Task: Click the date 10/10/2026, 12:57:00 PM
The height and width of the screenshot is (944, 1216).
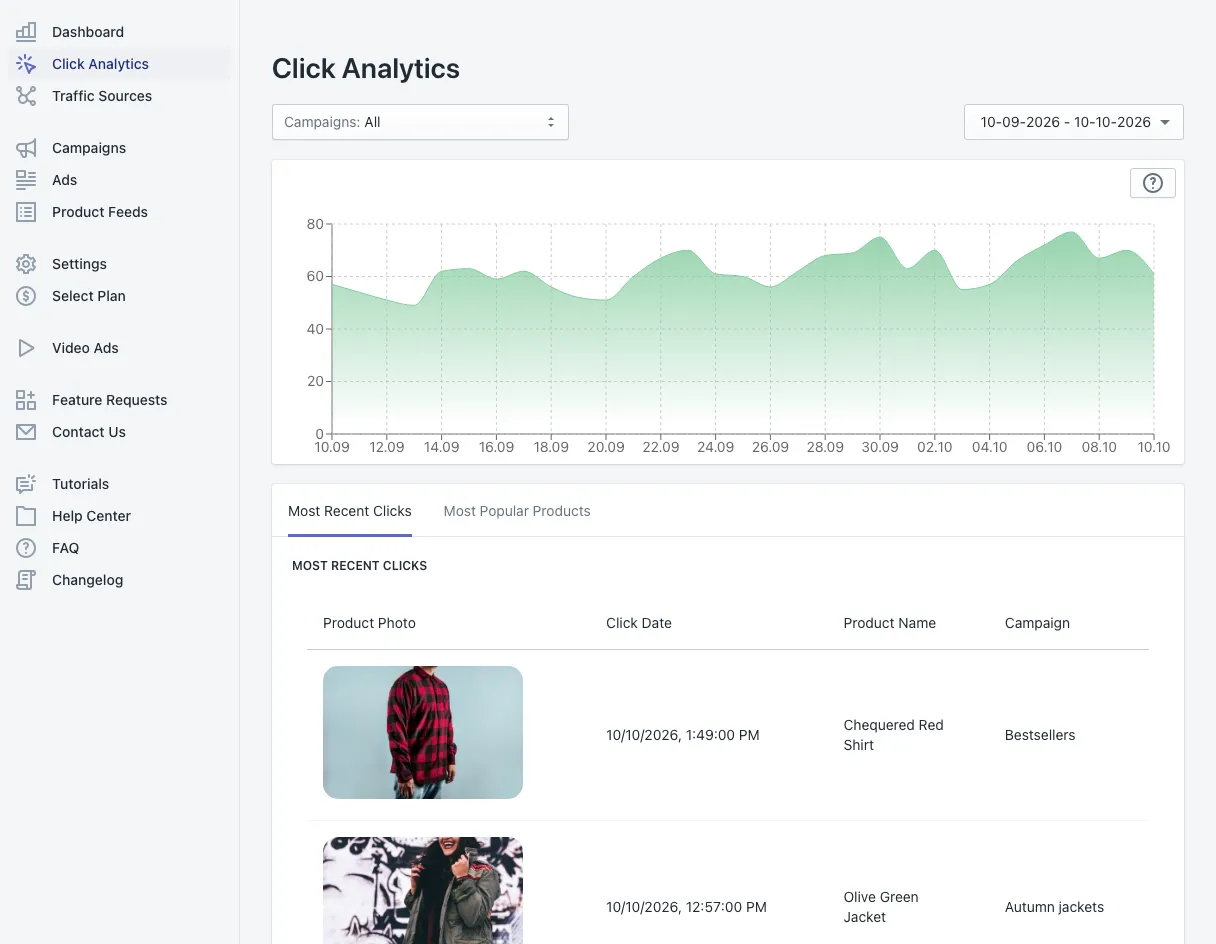Action: pos(686,907)
